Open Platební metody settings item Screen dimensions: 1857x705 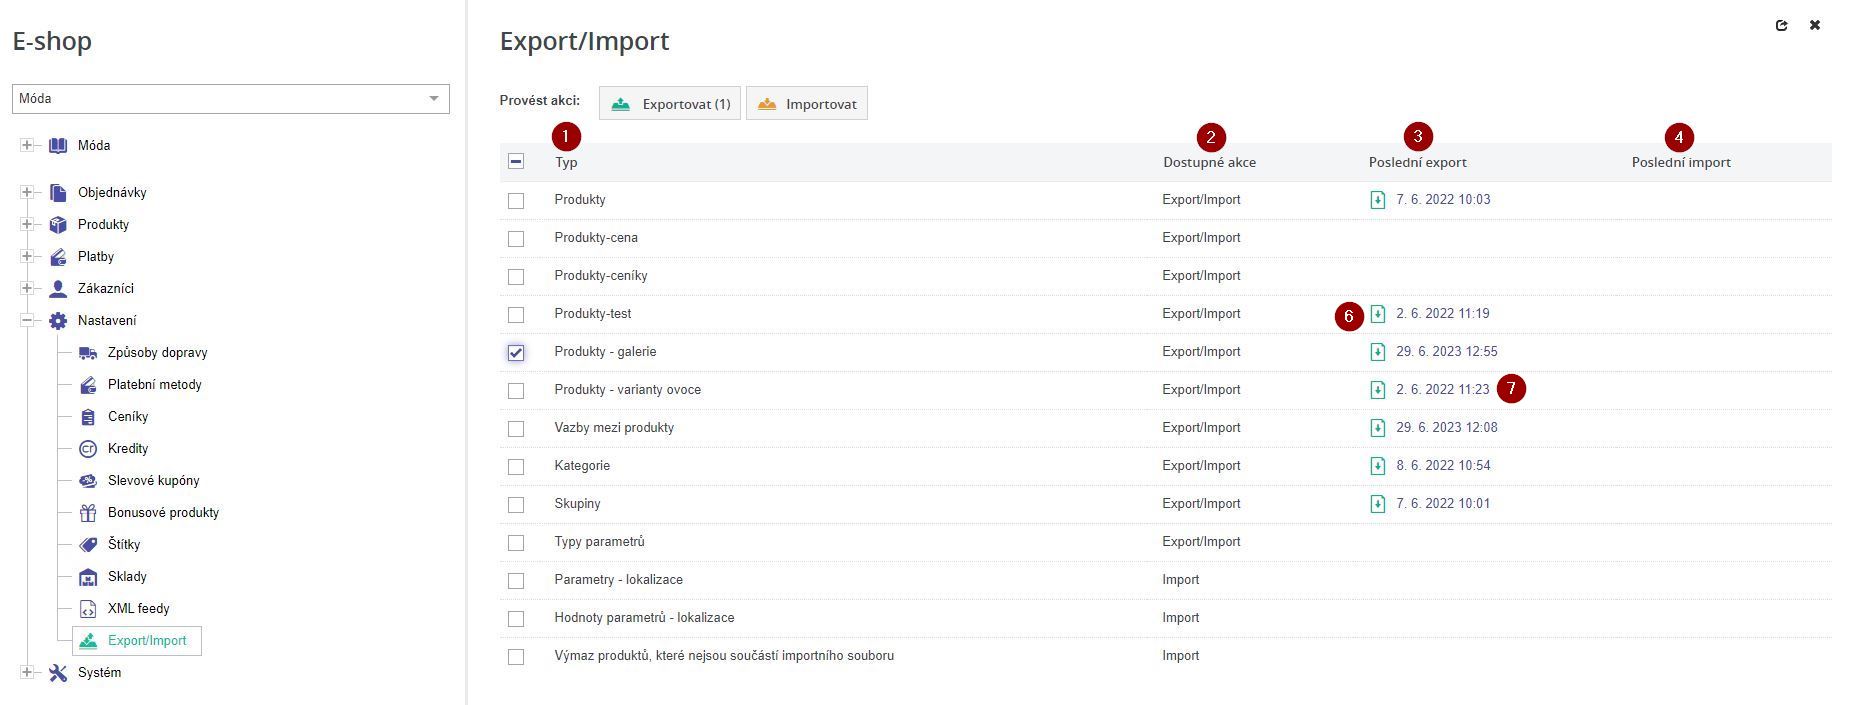pyautogui.click(x=154, y=385)
